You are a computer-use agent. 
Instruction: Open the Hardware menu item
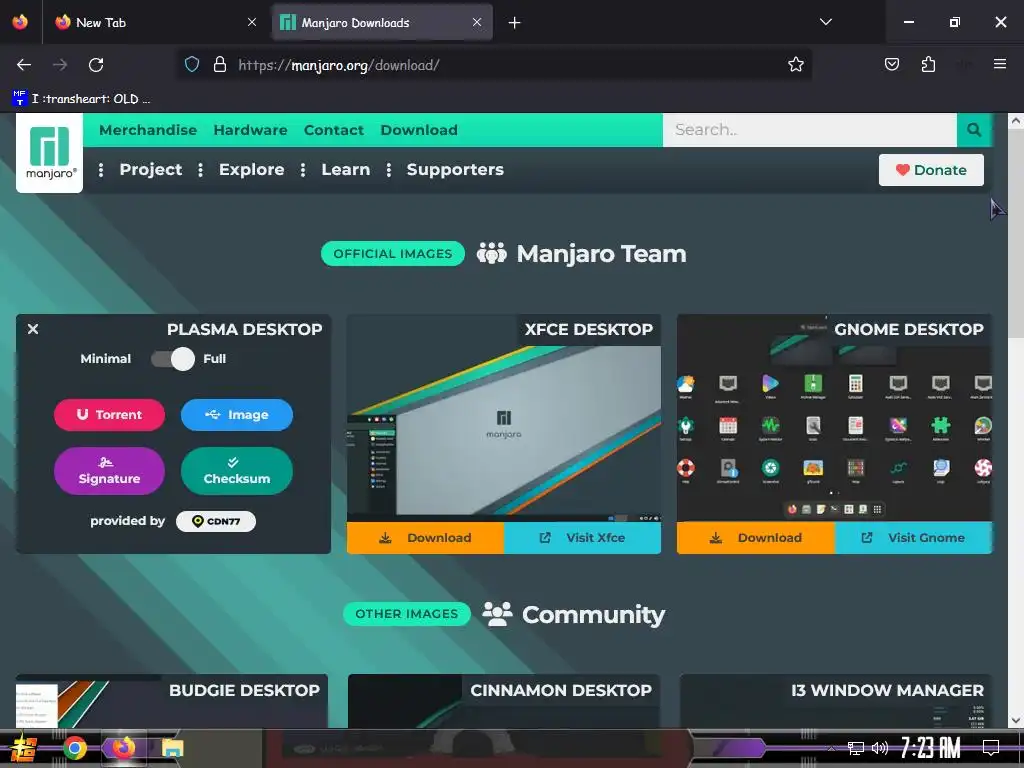(x=250, y=130)
